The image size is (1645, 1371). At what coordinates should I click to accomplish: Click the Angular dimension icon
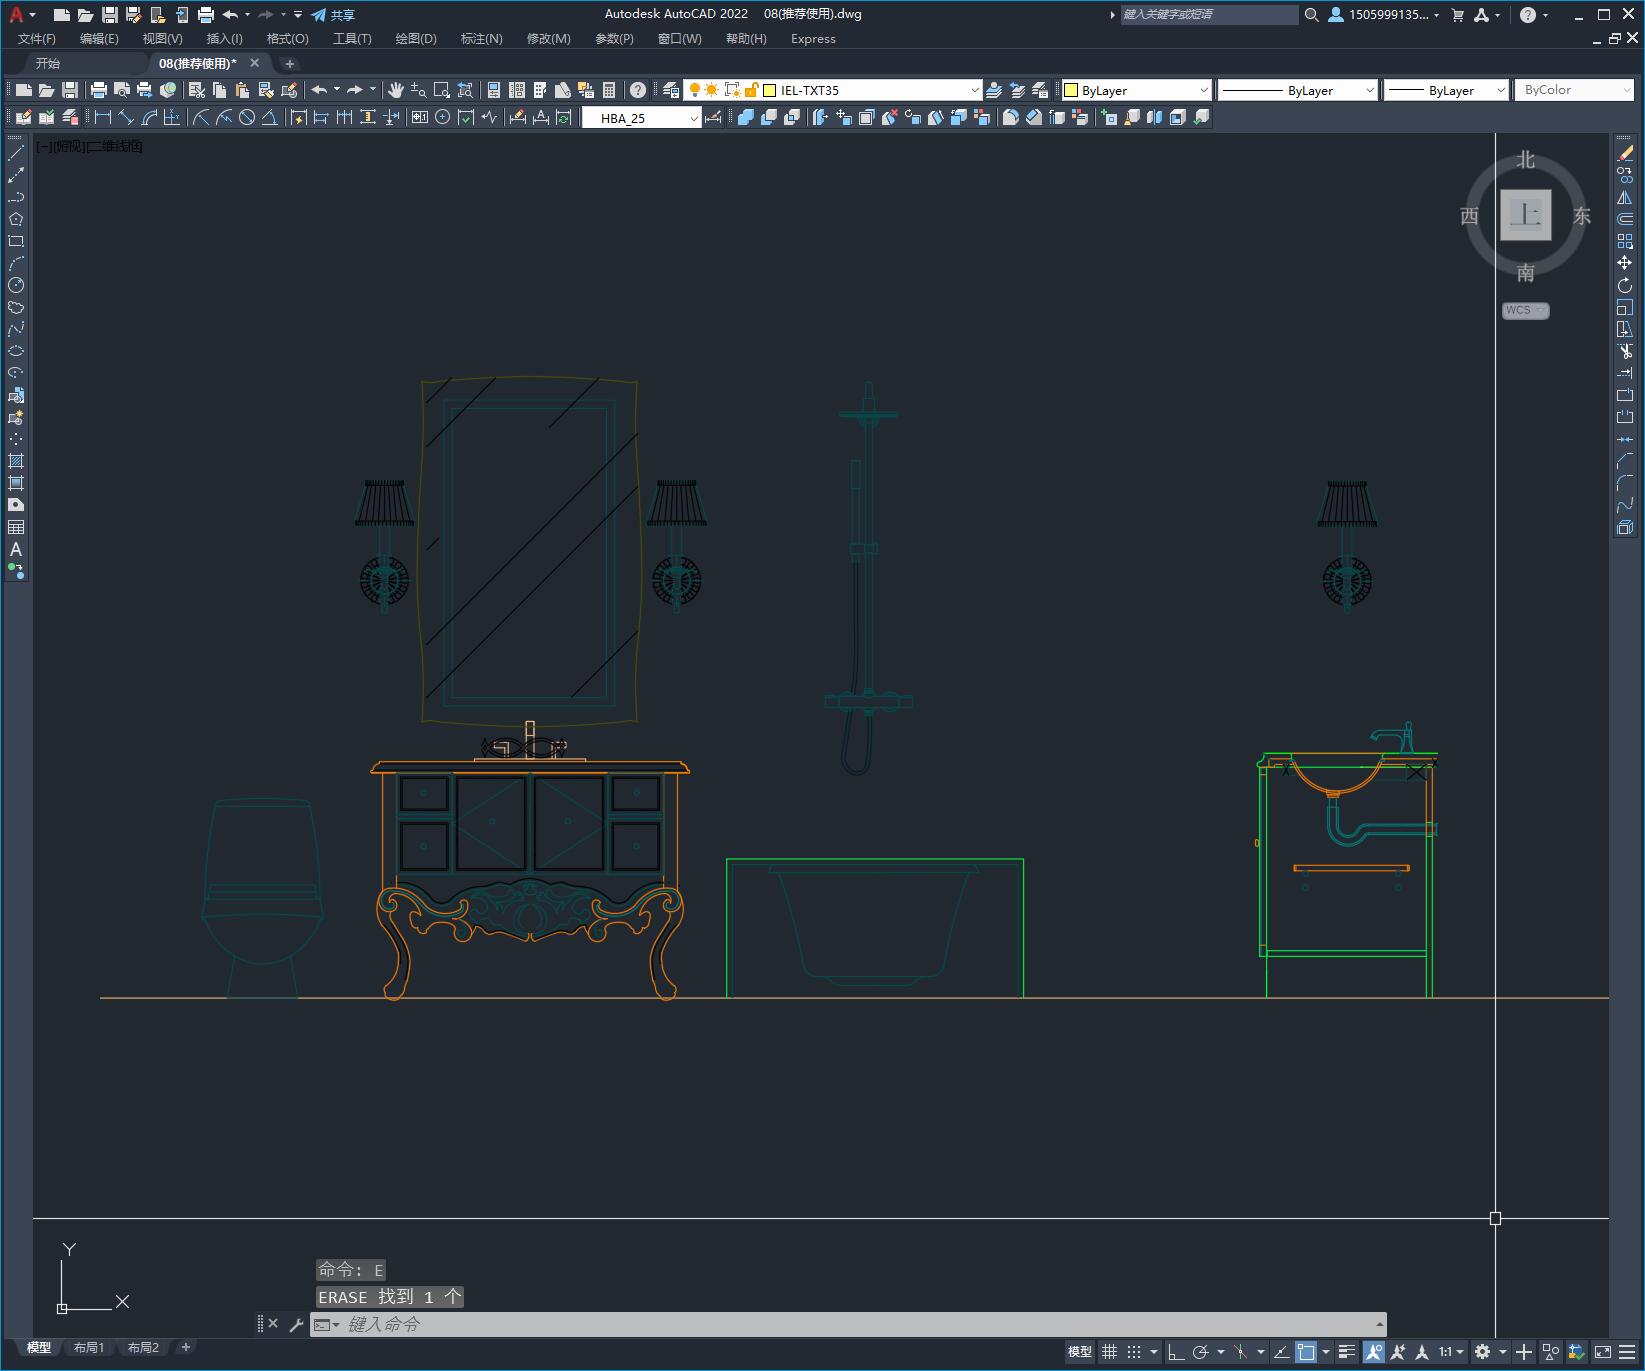point(270,117)
